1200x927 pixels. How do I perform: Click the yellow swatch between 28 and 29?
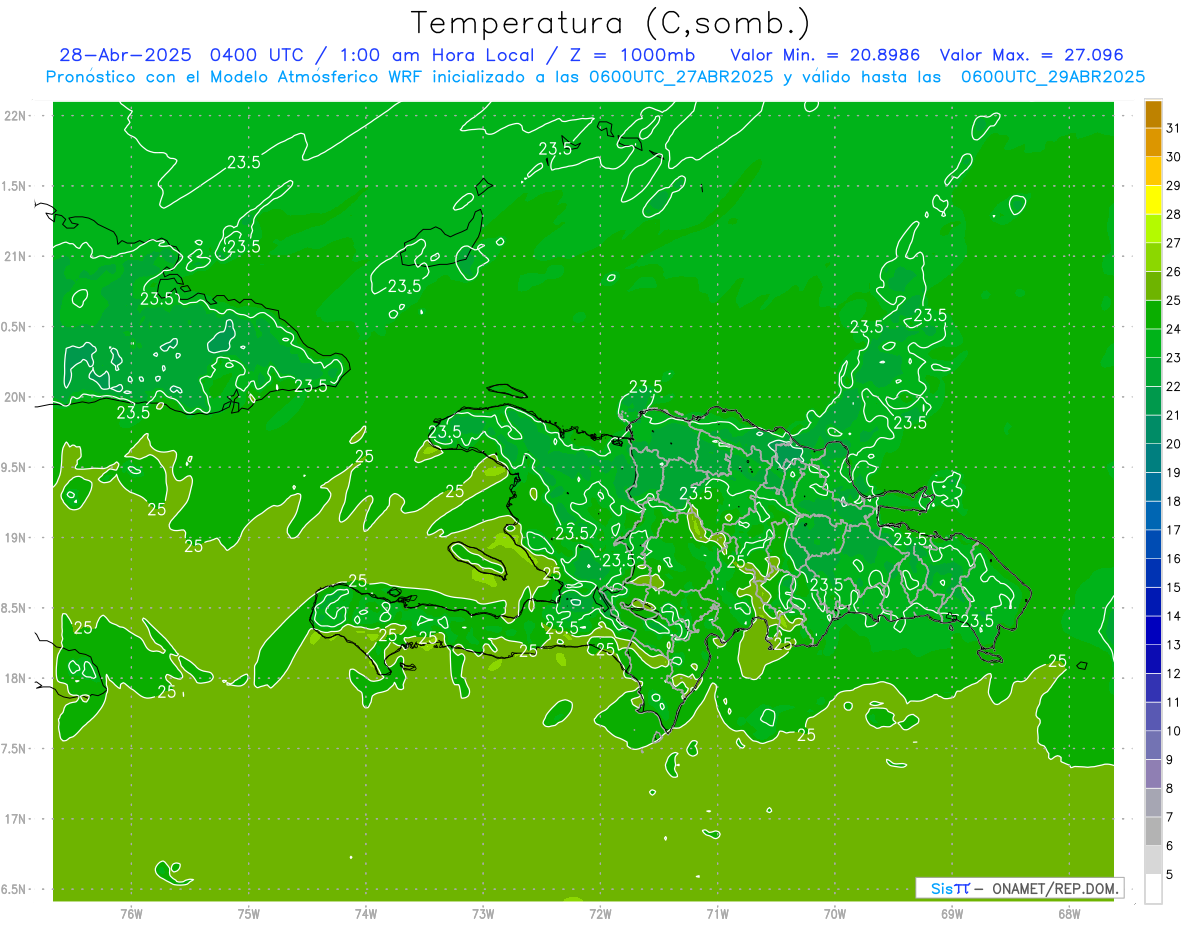[1153, 200]
